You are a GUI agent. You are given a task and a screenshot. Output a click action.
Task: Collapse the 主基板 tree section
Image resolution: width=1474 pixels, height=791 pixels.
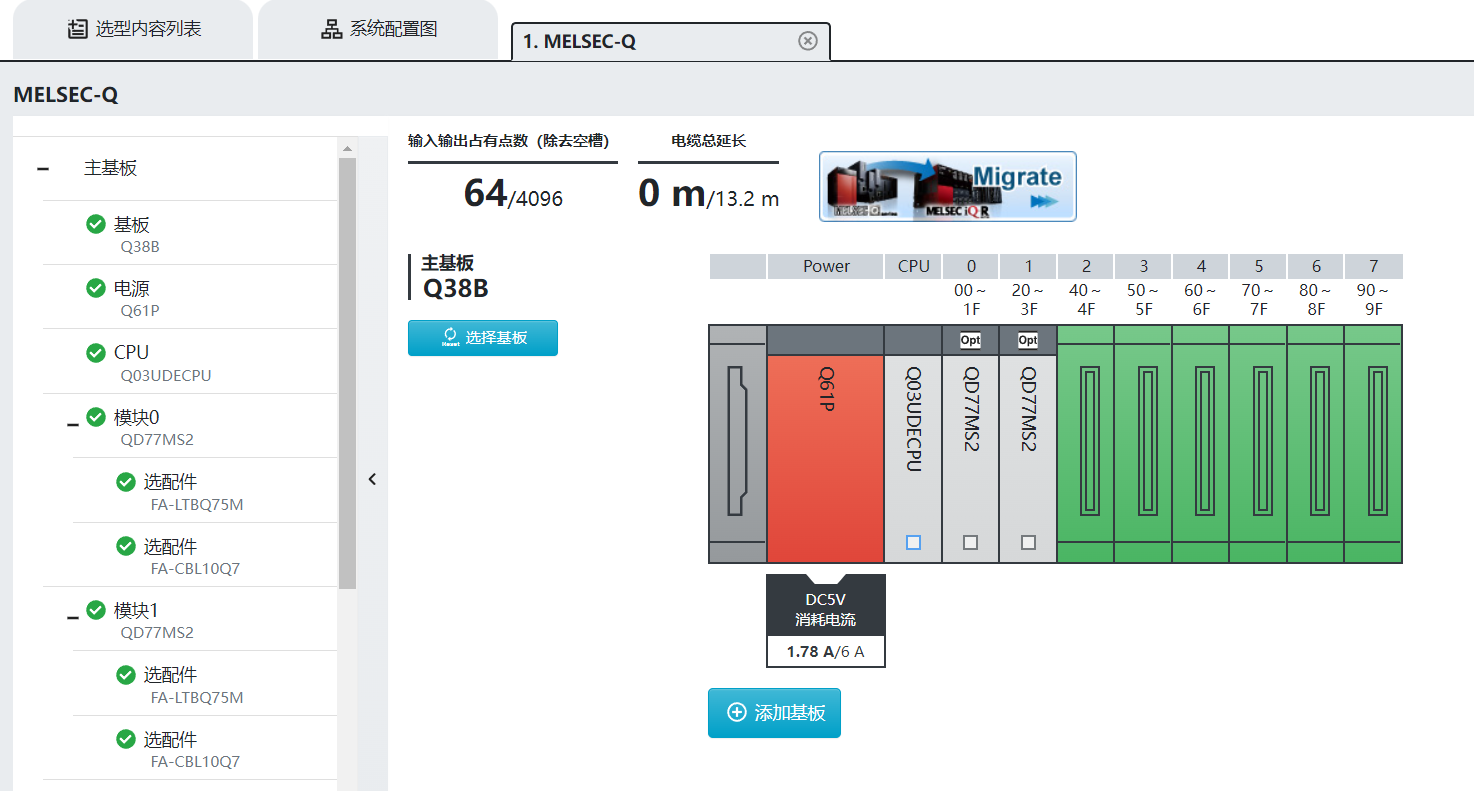coord(43,169)
